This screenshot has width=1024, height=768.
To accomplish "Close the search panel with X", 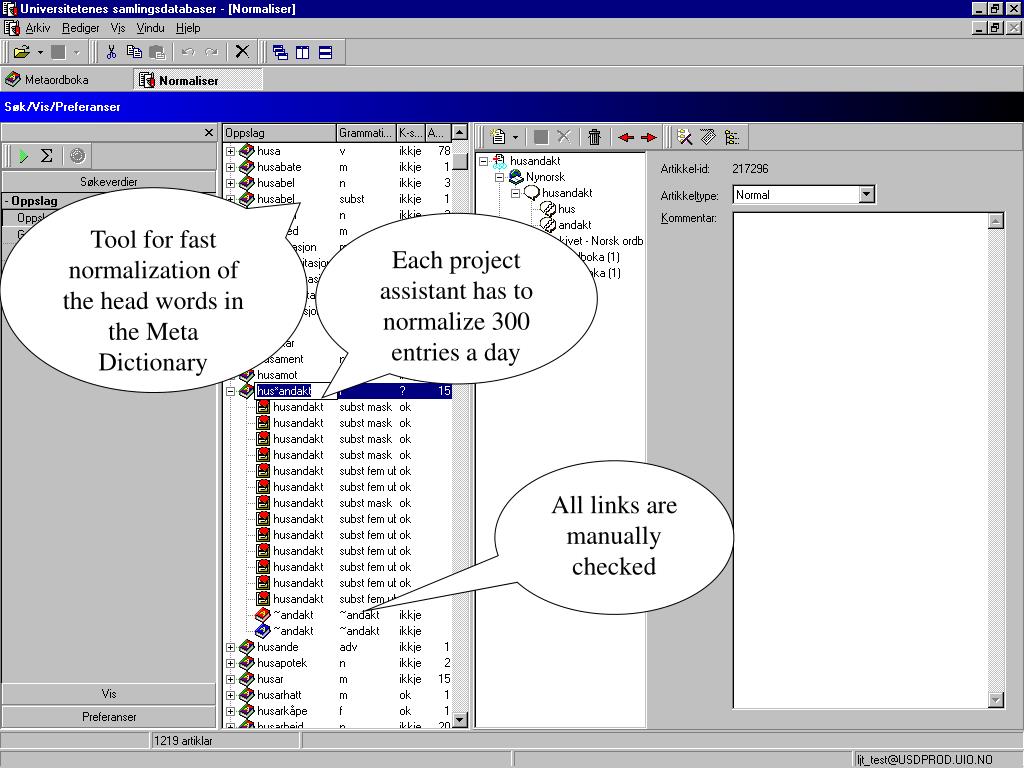I will (209, 133).
